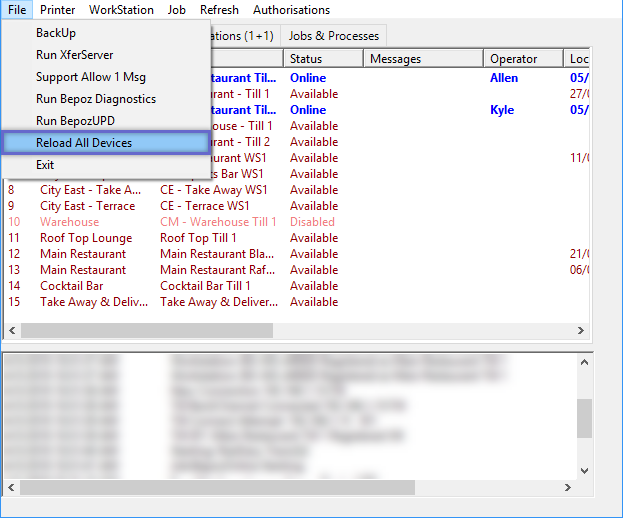Open the Printer menu
The width and height of the screenshot is (623, 518).
pyautogui.click(x=58, y=10)
